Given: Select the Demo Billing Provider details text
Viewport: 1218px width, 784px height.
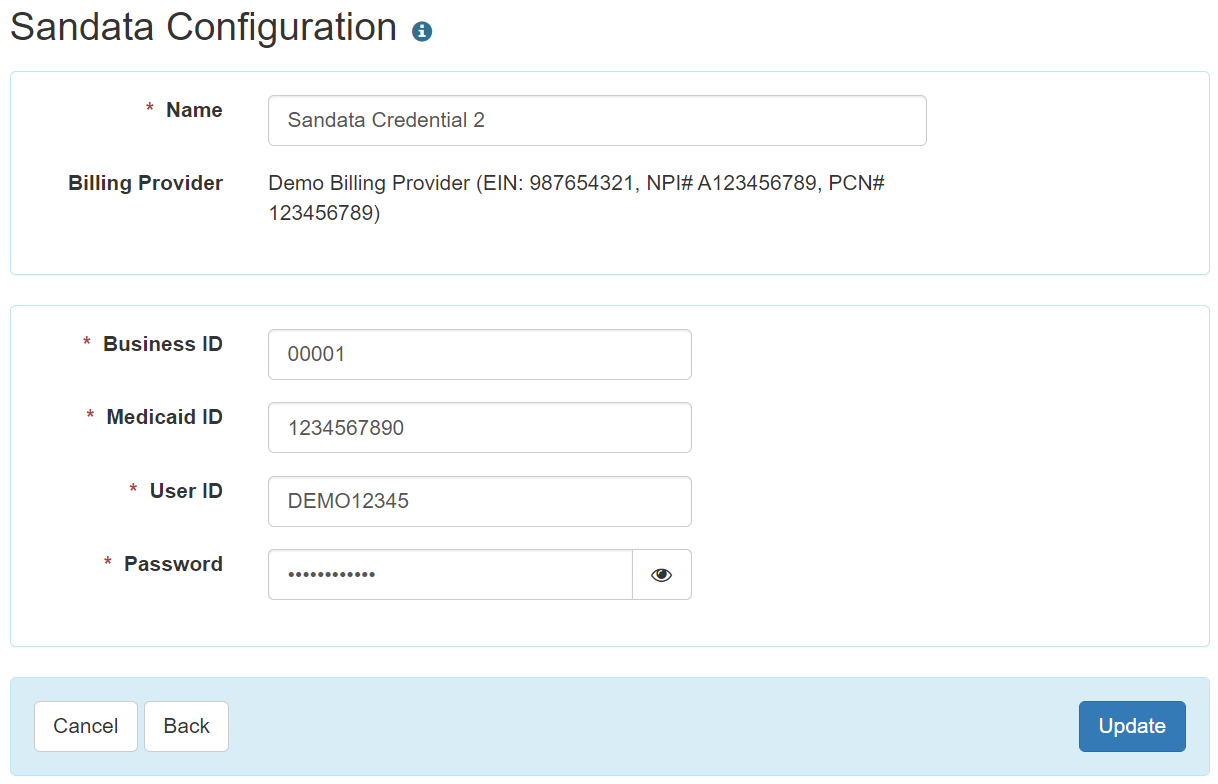Looking at the screenshot, I should [x=576, y=198].
